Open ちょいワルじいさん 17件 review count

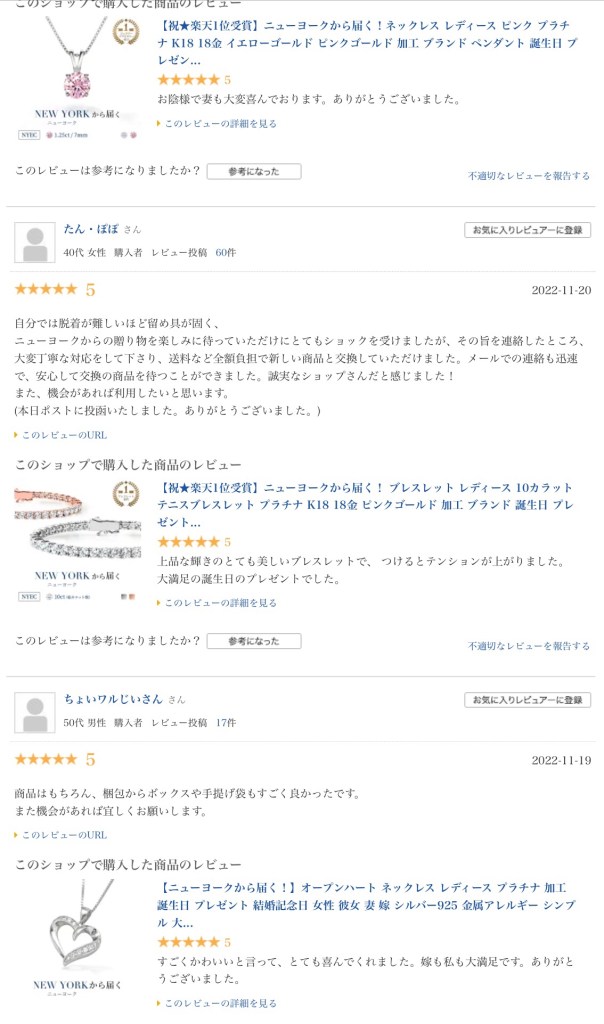coord(226,723)
